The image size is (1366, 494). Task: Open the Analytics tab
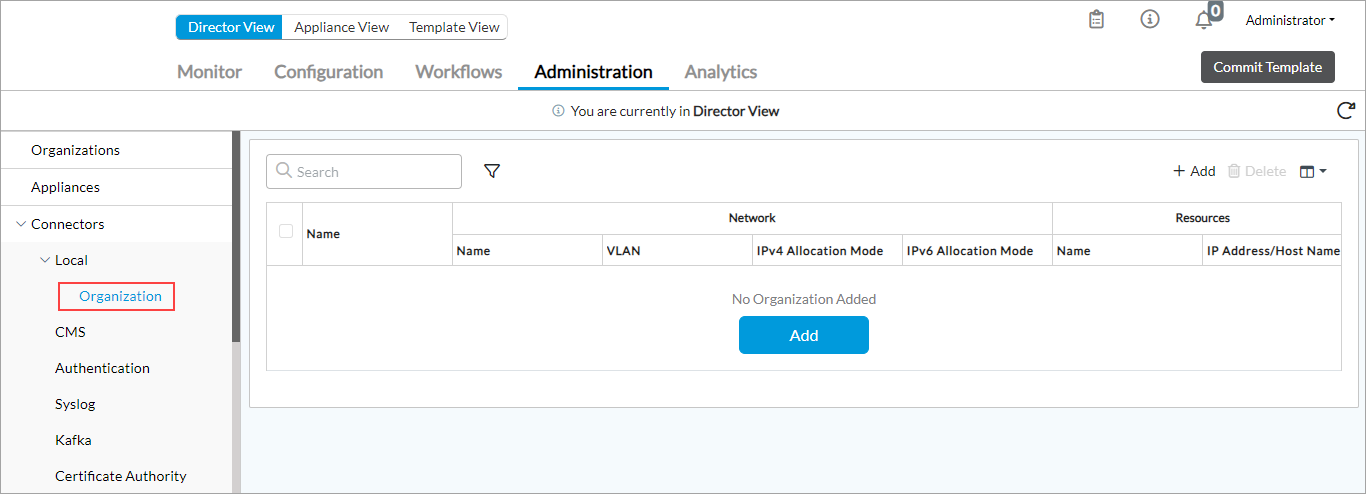(x=720, y=72)
